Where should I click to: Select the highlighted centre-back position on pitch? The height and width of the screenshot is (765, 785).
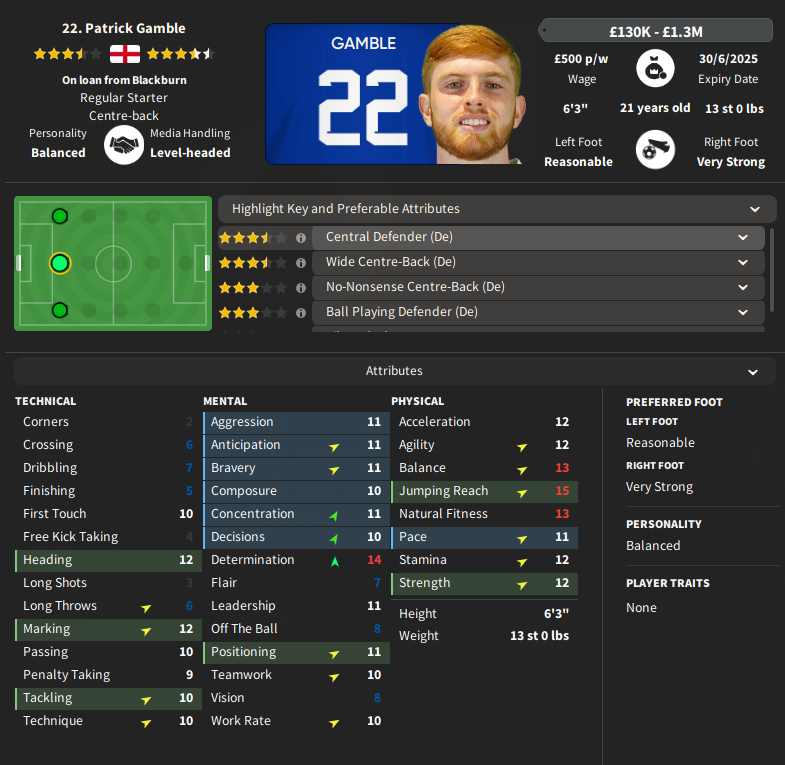60,263
